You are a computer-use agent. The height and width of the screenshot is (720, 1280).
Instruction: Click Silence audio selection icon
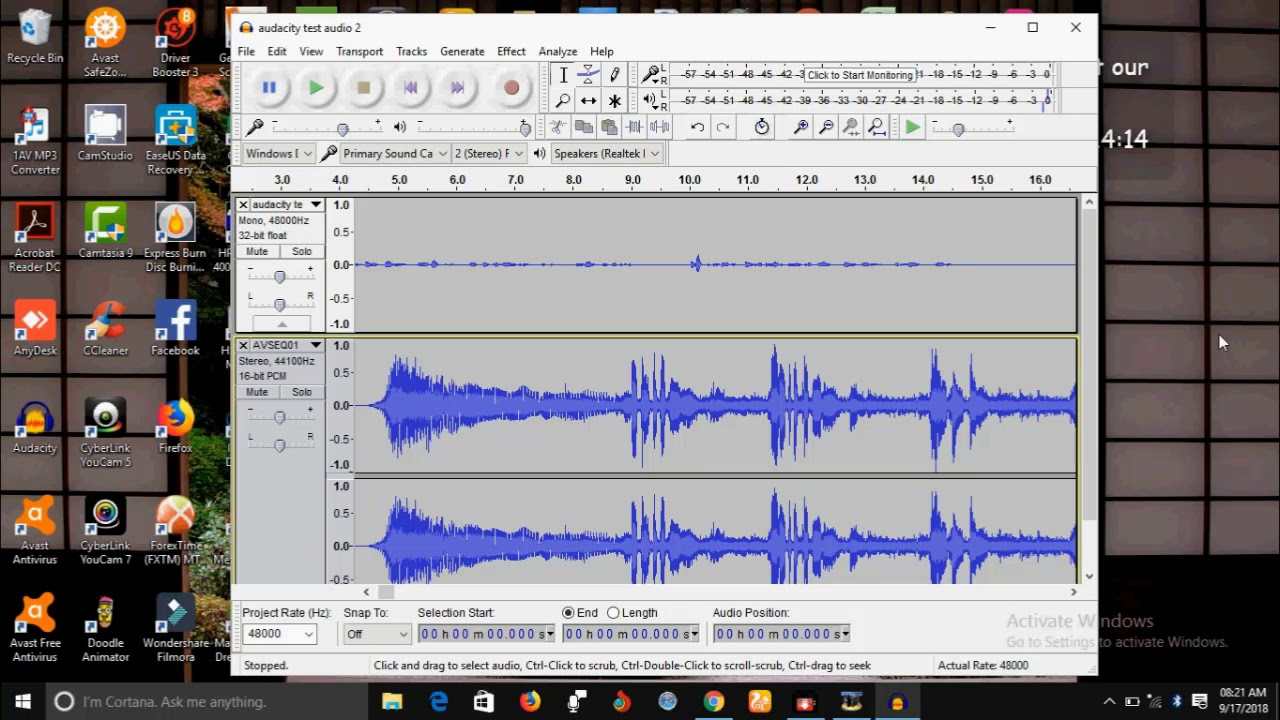tap(659, 127)
